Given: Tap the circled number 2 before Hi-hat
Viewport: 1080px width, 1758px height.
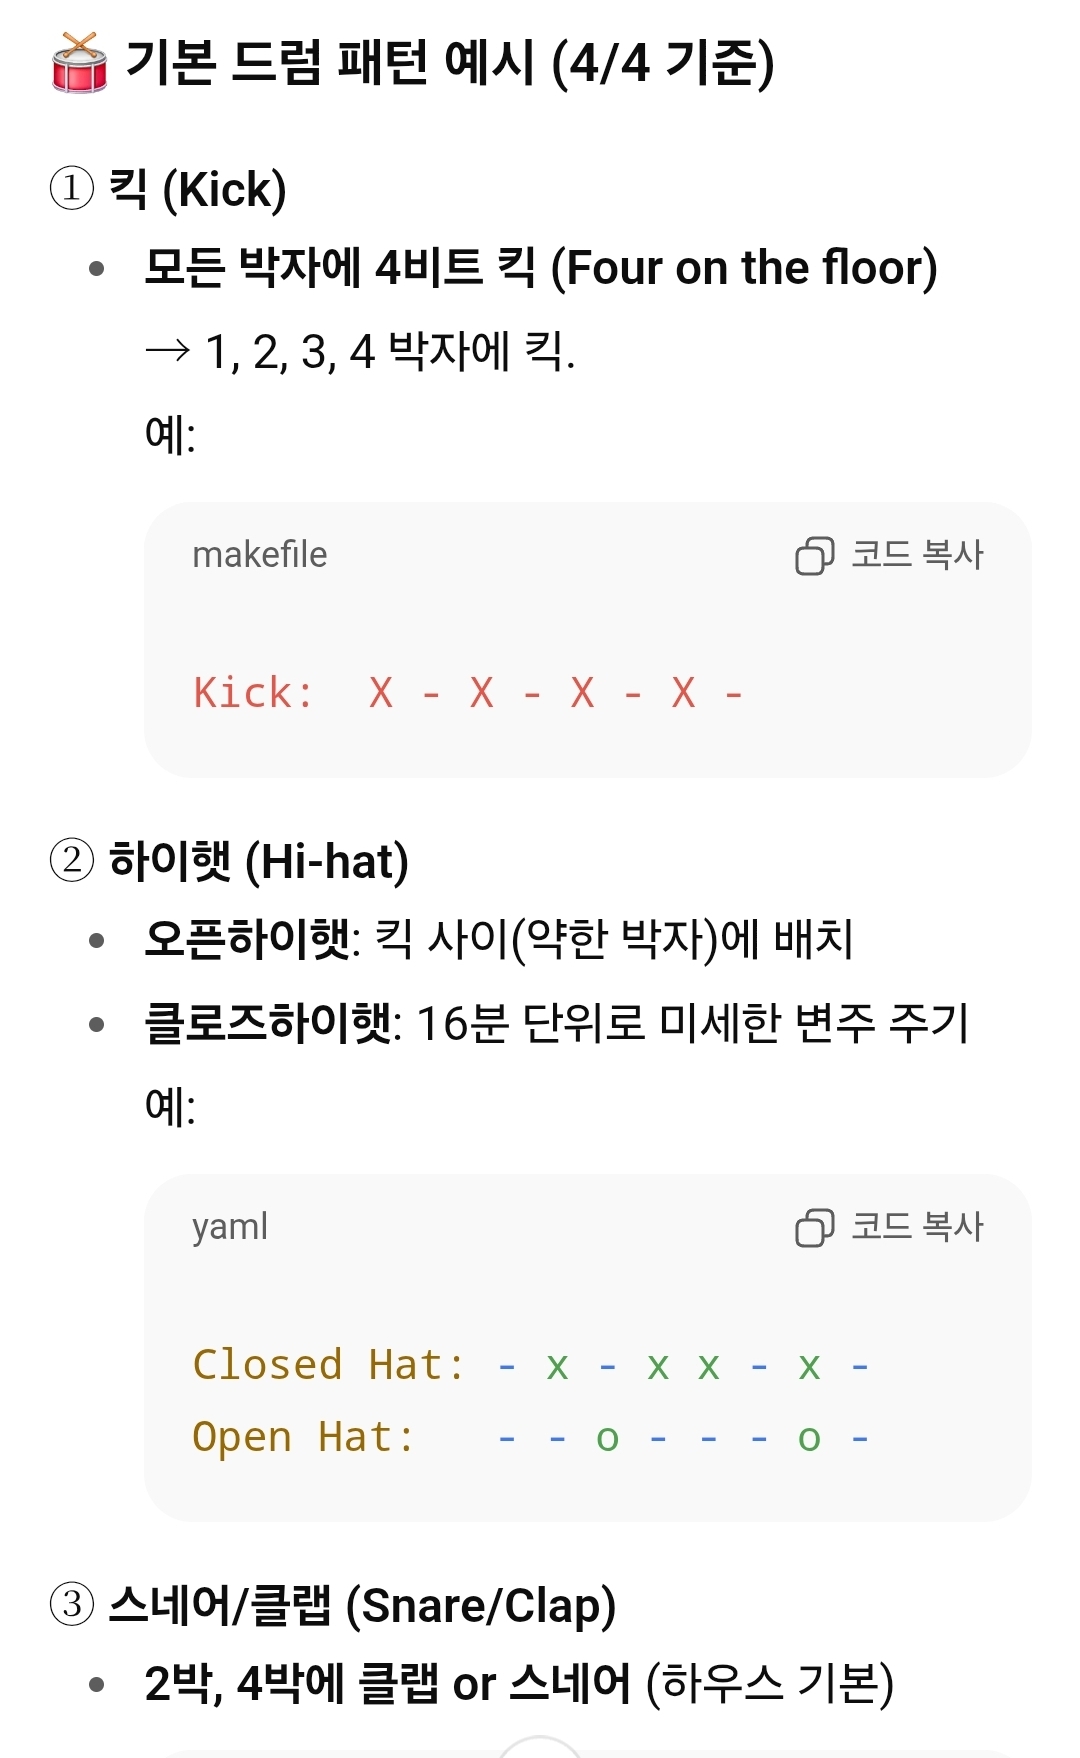Looking at the screenshot, I should (72, 860).
